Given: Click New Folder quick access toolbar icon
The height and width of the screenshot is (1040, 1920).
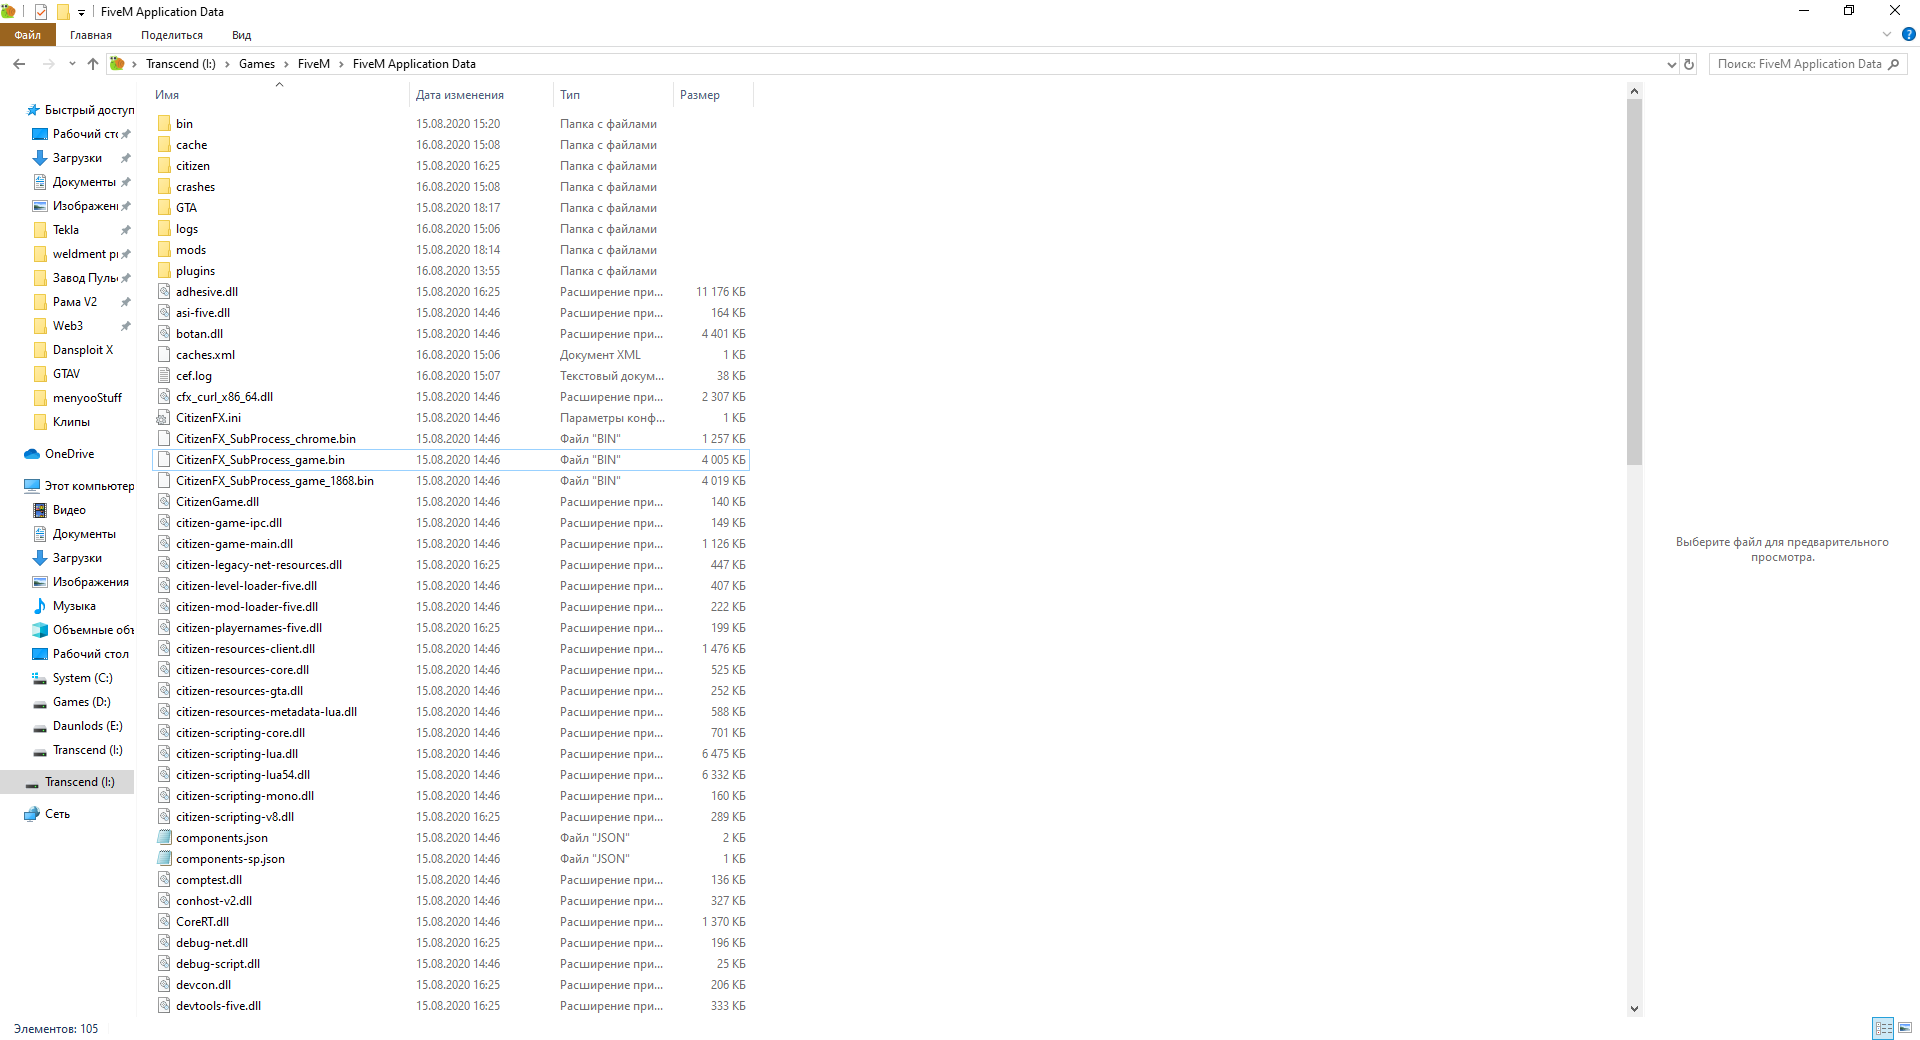Looking at the screenshot, I should tap(63, 12).
